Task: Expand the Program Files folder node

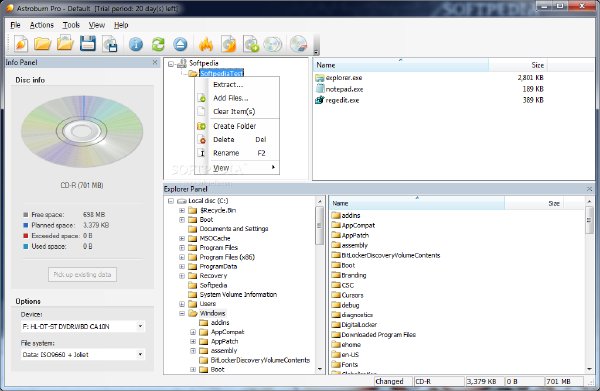Action: click(x=182, y=248)
